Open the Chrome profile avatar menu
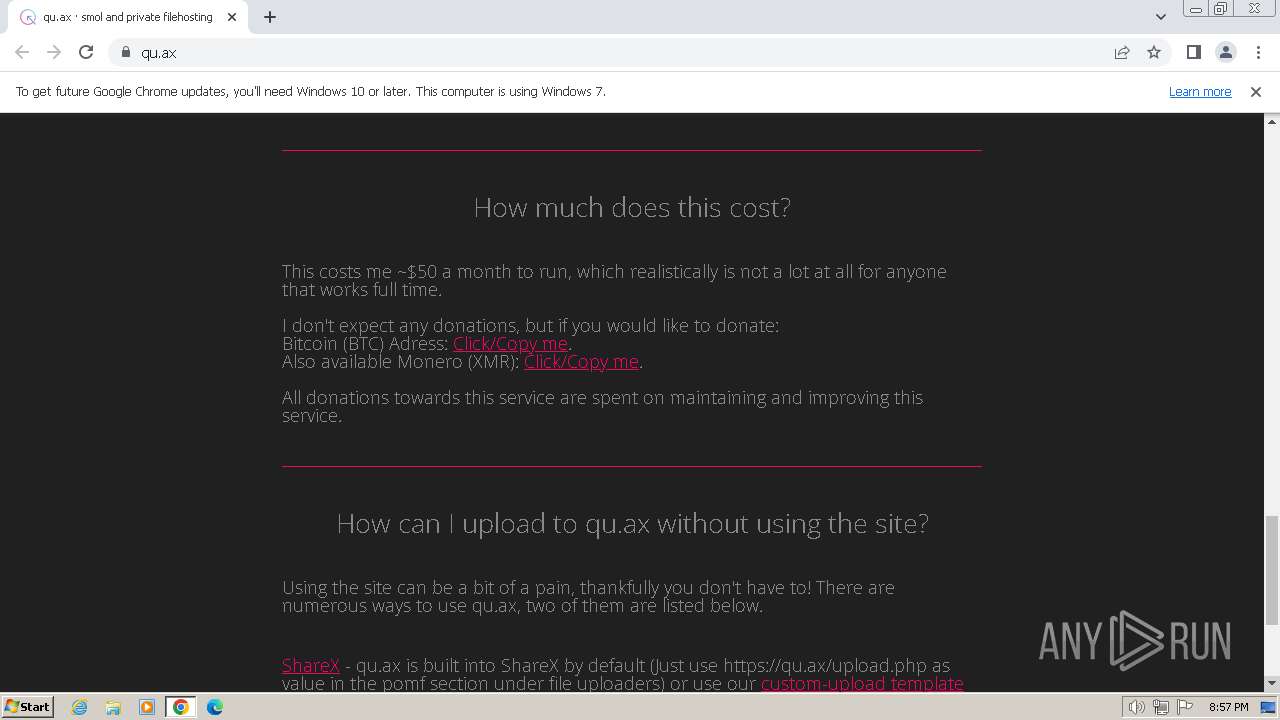Image resolution: width=1280 pixels, height=720 pixels. pos(1225,52)
